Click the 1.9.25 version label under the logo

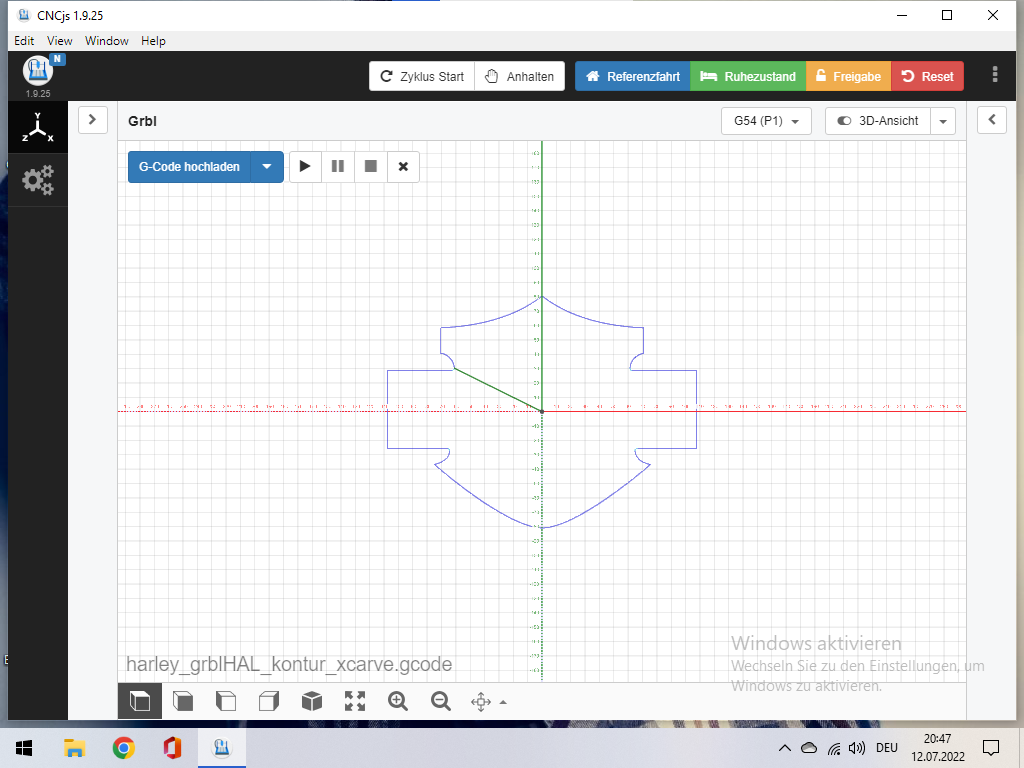[38, 93]
